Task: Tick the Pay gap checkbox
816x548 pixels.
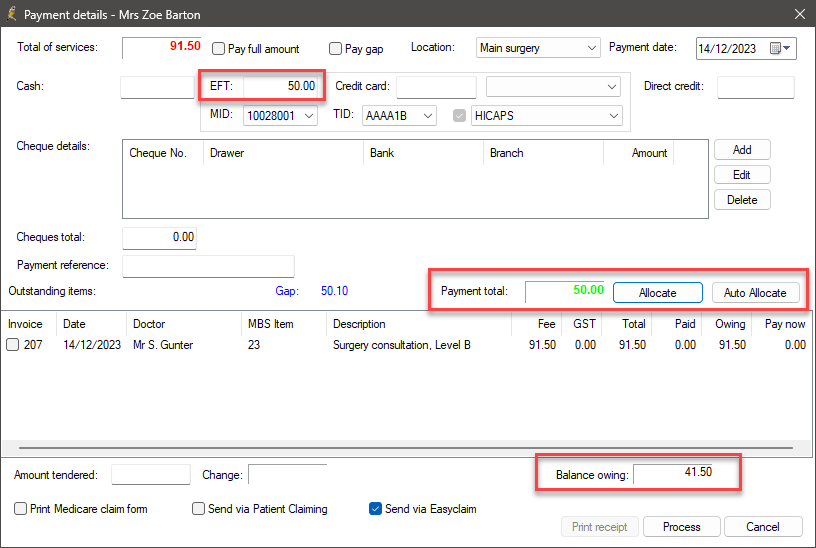Action: tap(336, 49)
